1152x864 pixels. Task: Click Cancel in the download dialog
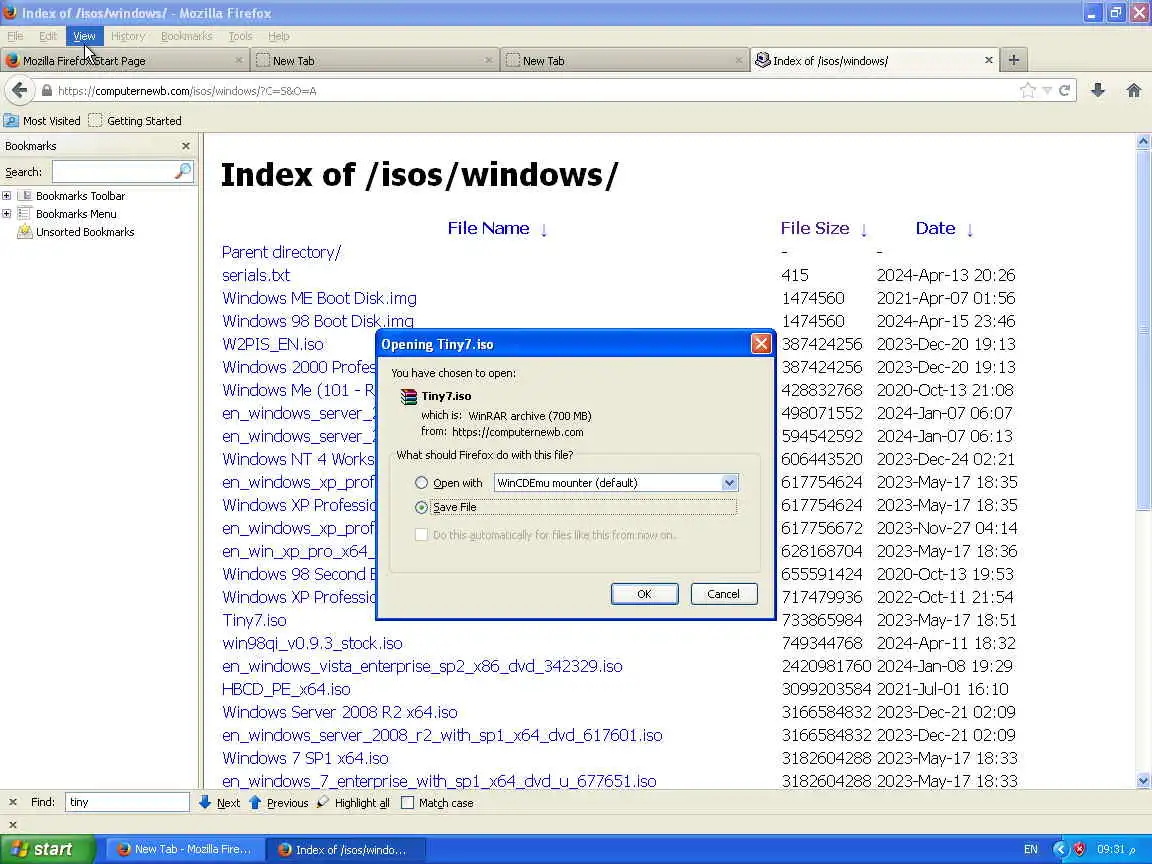tap(724, 594)
